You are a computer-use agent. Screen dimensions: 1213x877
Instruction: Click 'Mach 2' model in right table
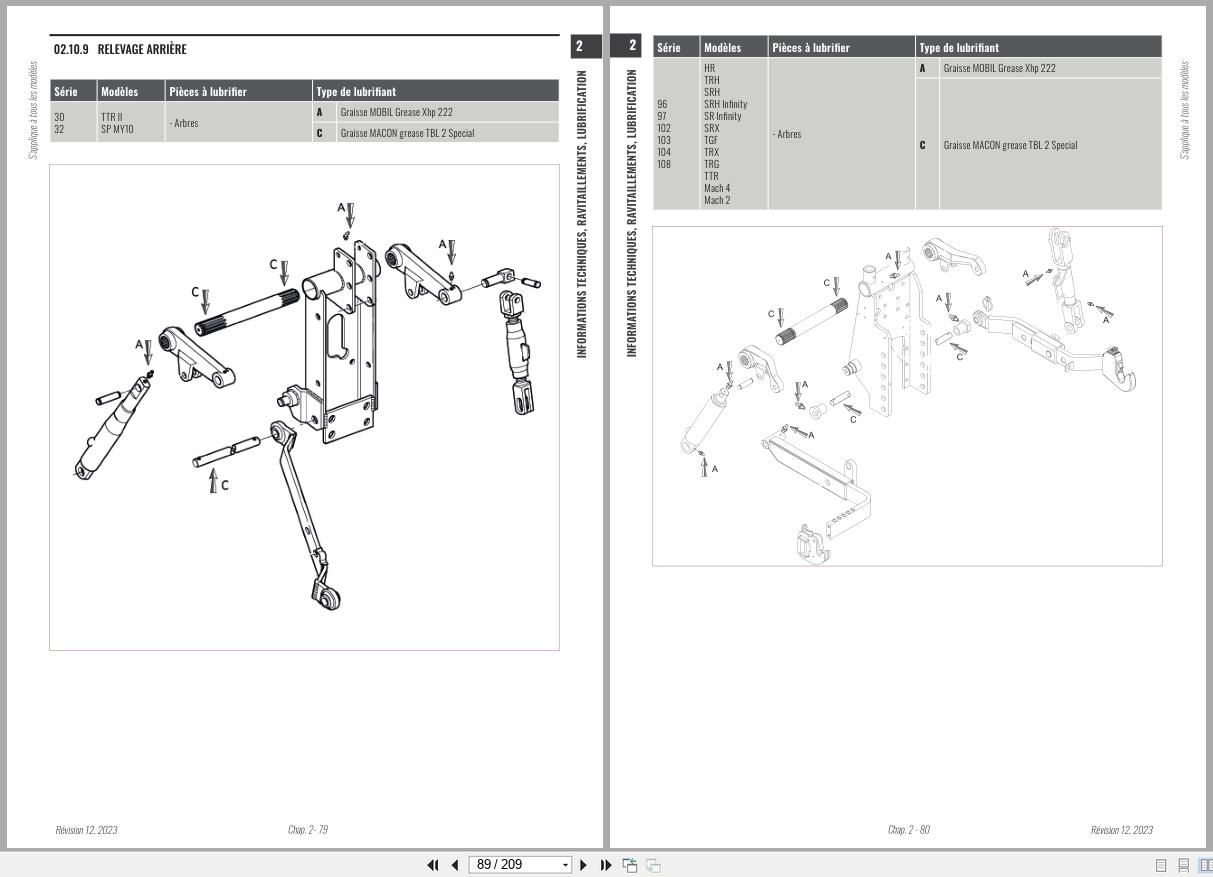[x=717, y=200]
